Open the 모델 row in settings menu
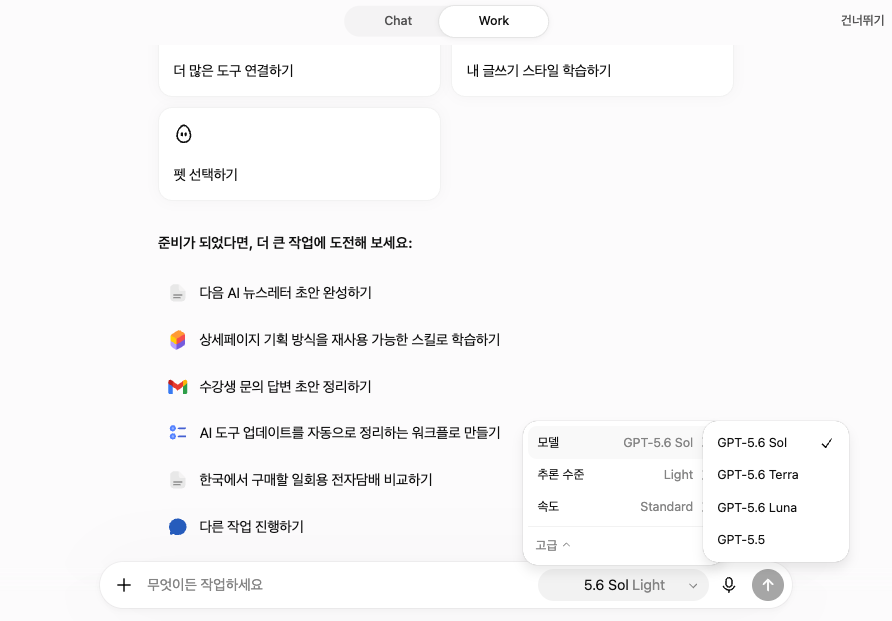The width and height of the screenshot is (892, 621). pos(616,442)
